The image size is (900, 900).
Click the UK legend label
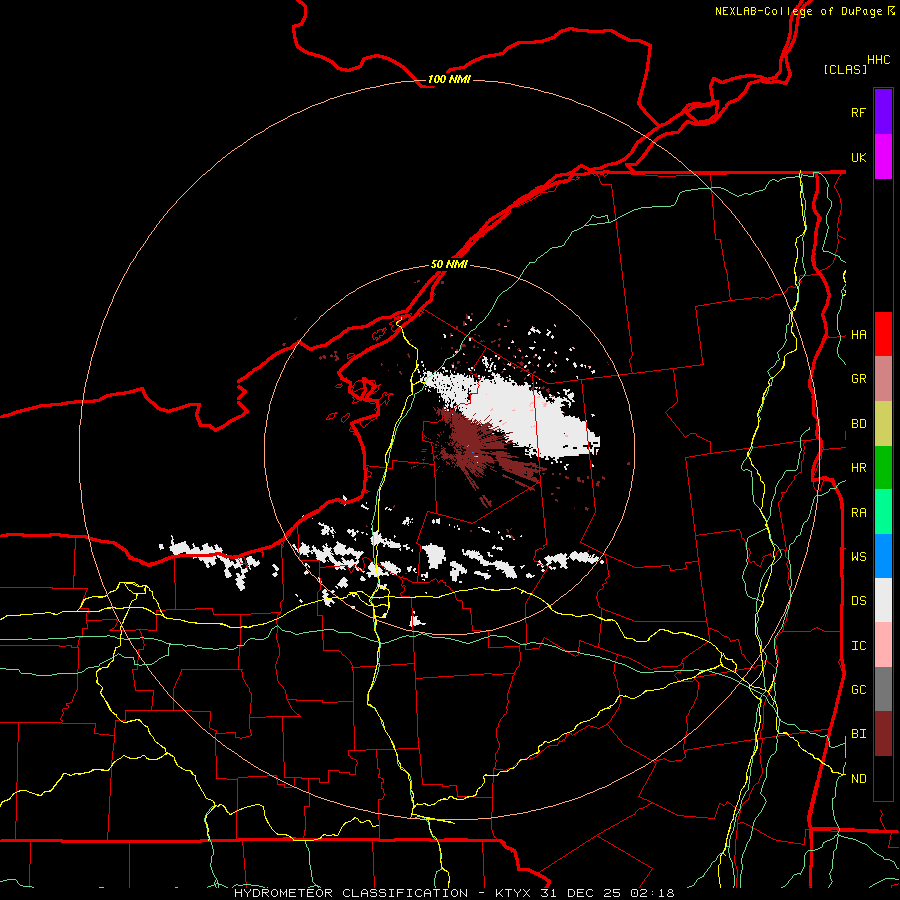(x=858, y=157)
